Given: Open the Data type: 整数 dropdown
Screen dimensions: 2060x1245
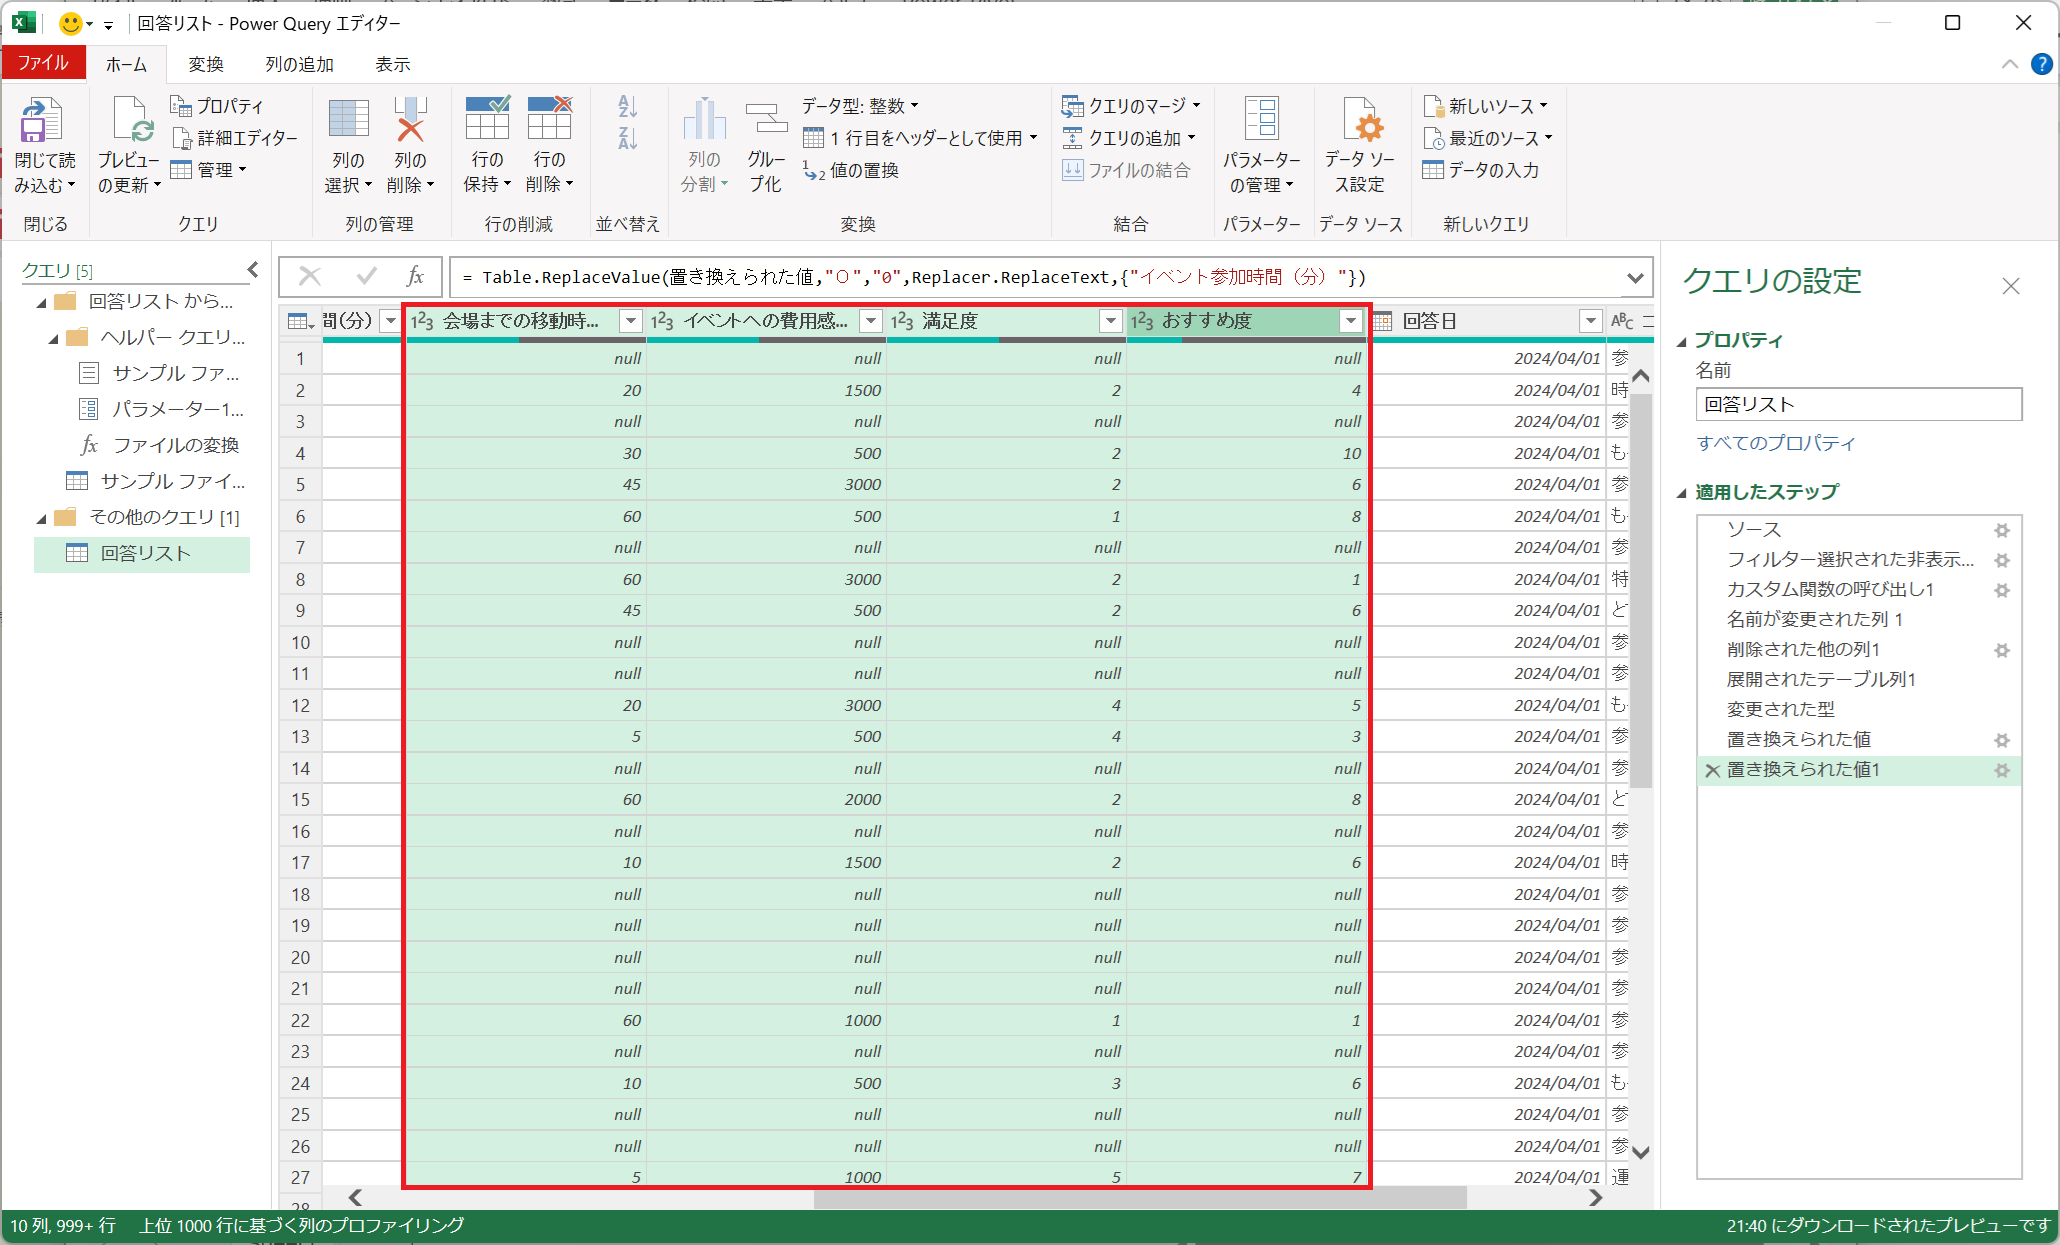Looking at the screenshot, I should coord(860,106).
